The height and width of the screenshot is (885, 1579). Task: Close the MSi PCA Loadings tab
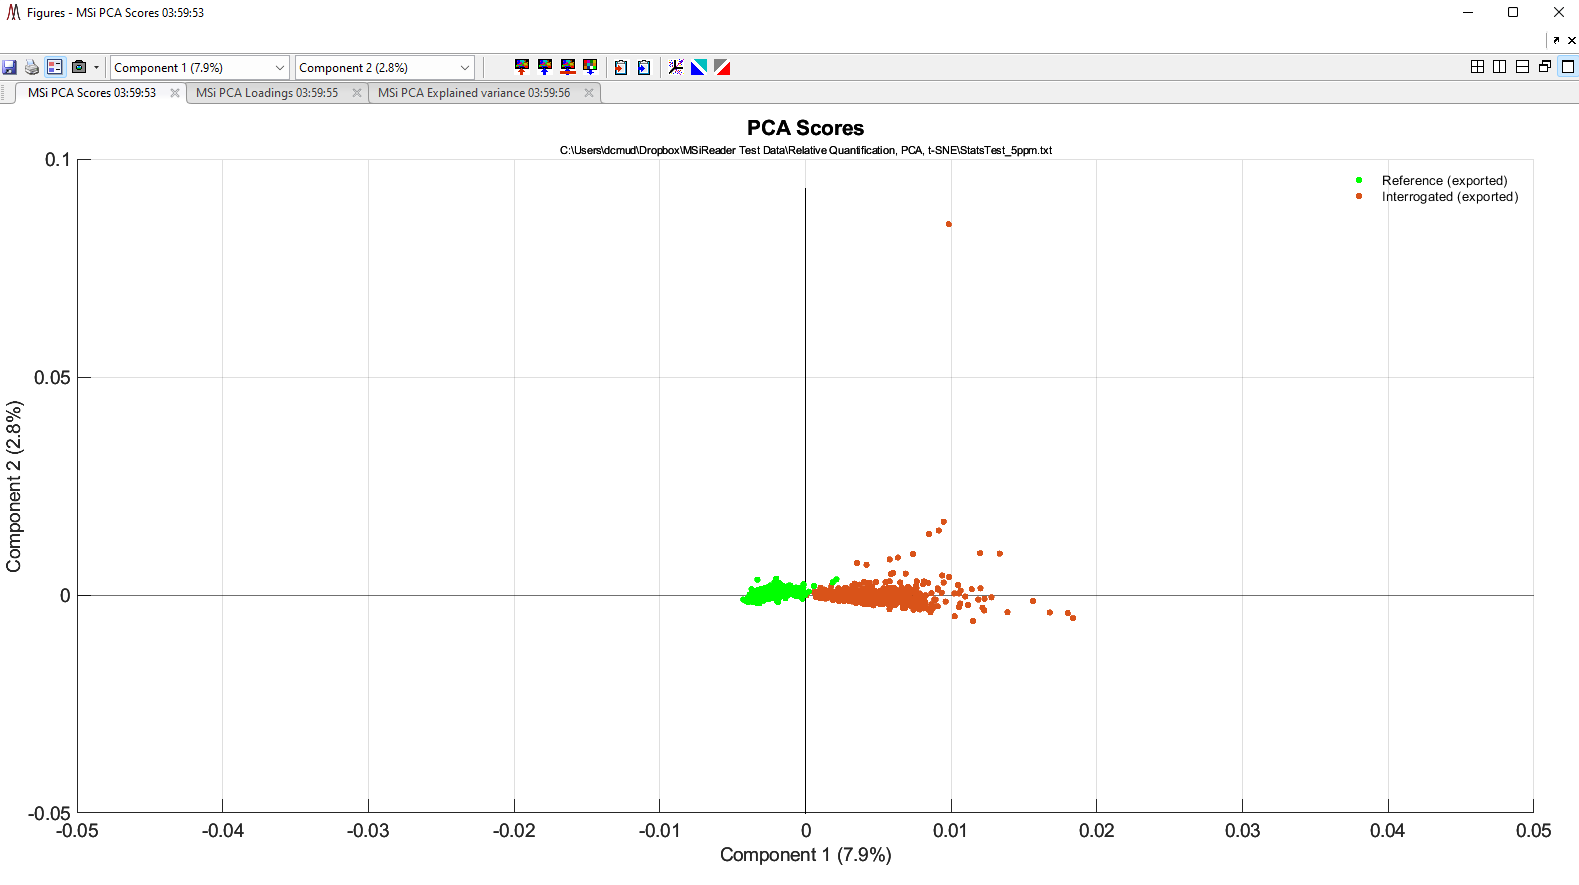pos(357,93)
